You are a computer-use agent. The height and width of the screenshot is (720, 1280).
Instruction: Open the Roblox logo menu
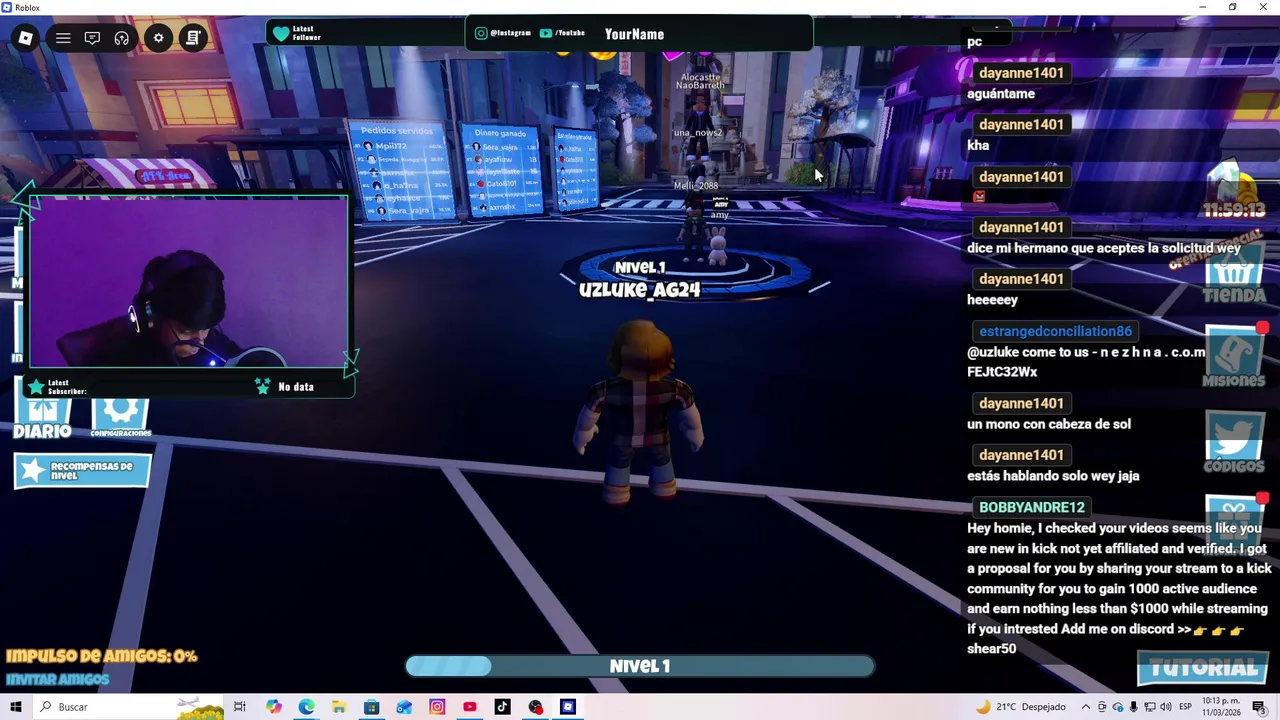pos(26,38)
